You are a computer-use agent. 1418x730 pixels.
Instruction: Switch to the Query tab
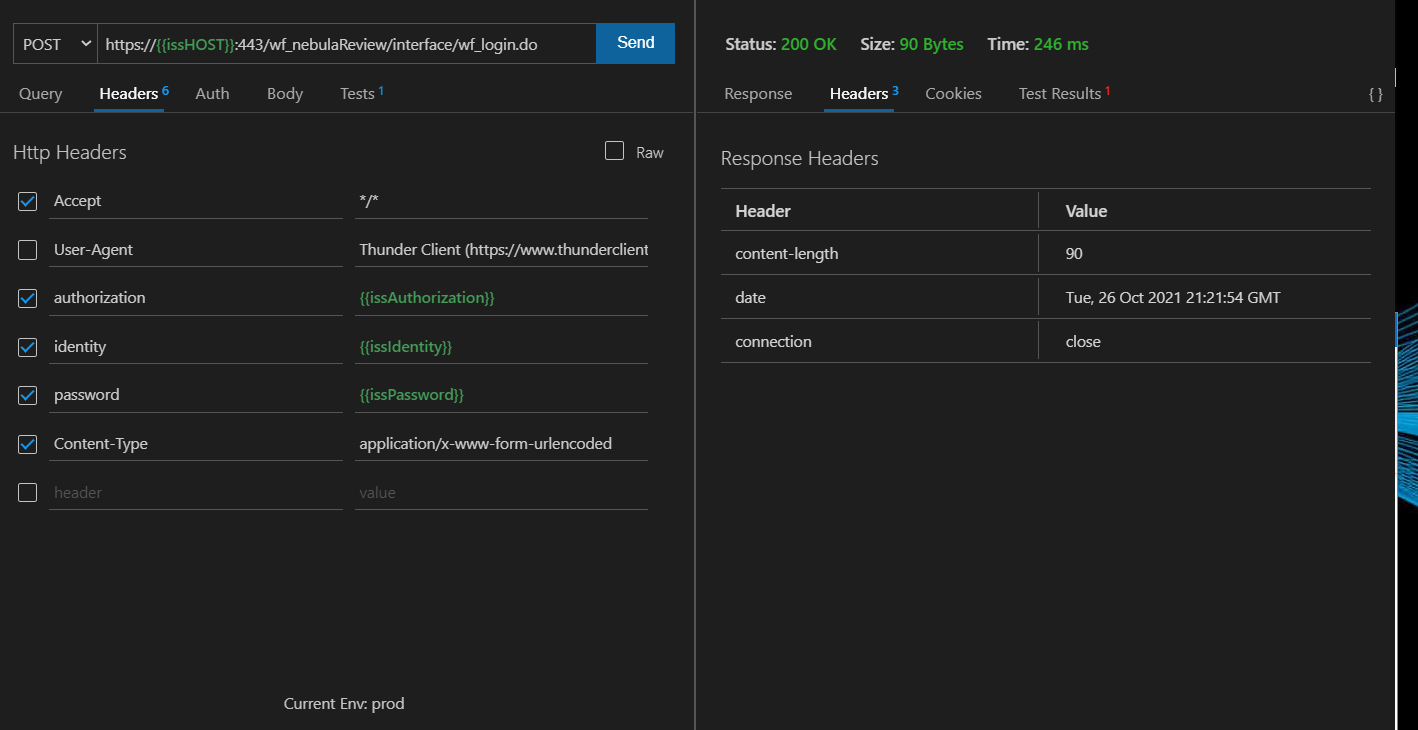click(40, 93)
